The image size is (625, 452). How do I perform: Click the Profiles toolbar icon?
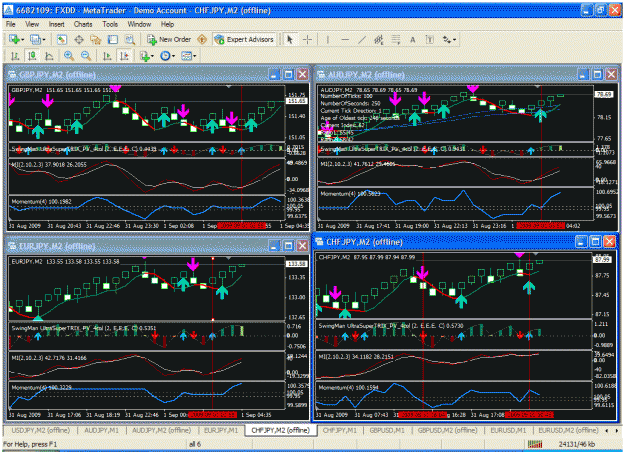click(x=35, y=39)
